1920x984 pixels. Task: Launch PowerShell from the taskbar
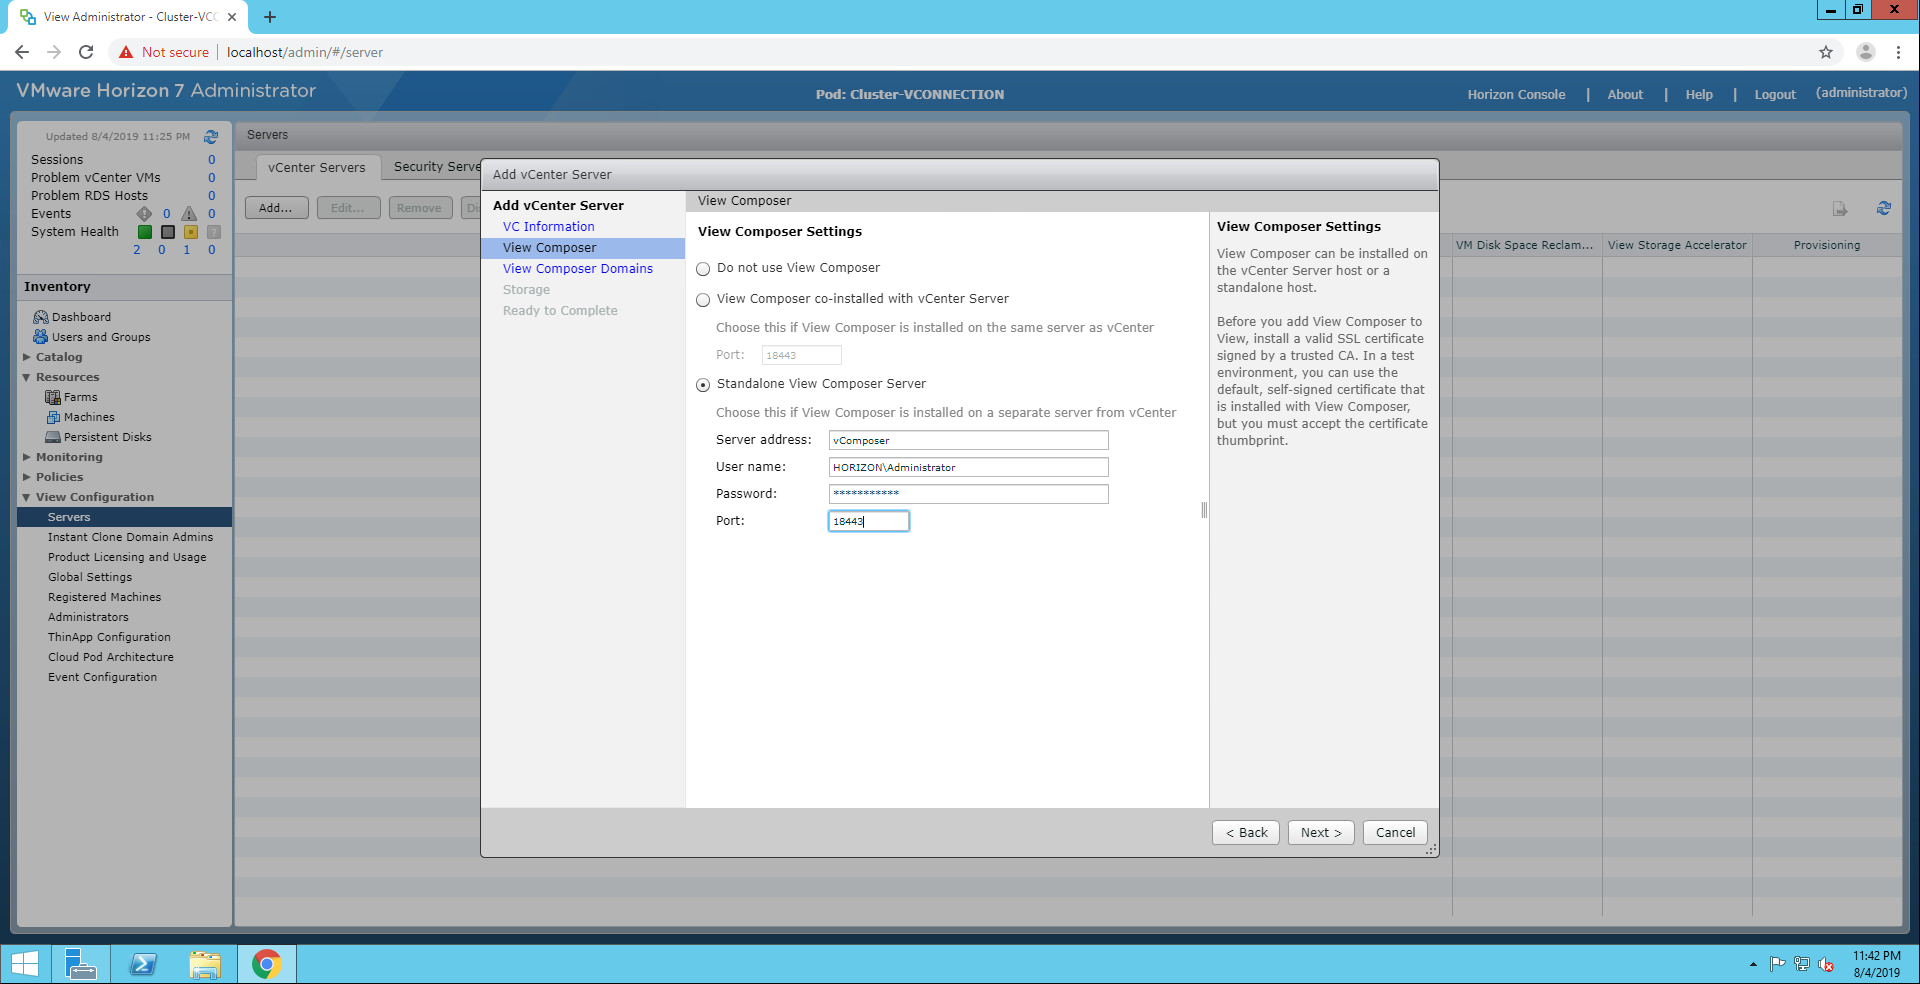click(x=143, y=964)
